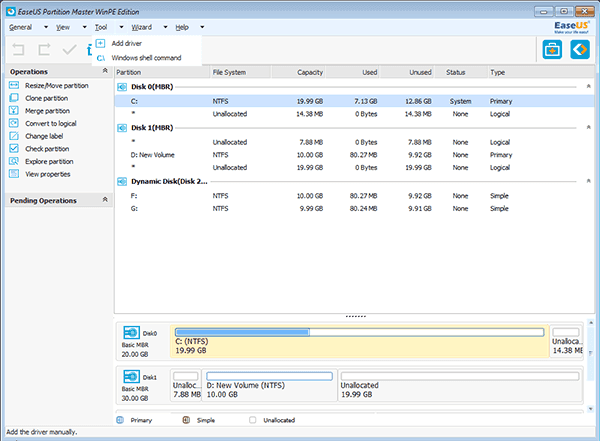Click the Resize/Move partition icon
The width and height of the screenshot is (600, 441).
(14, 86)
